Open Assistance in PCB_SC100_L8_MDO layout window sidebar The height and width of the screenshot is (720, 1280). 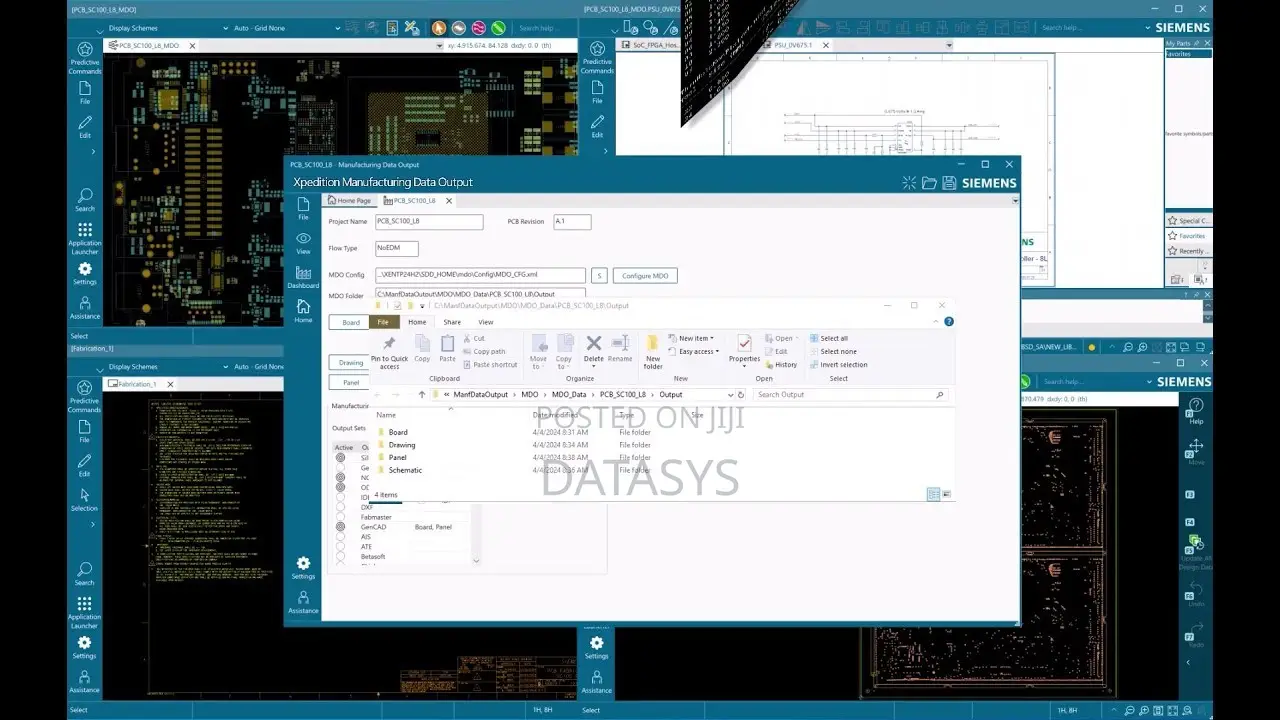tap(84, 307)
